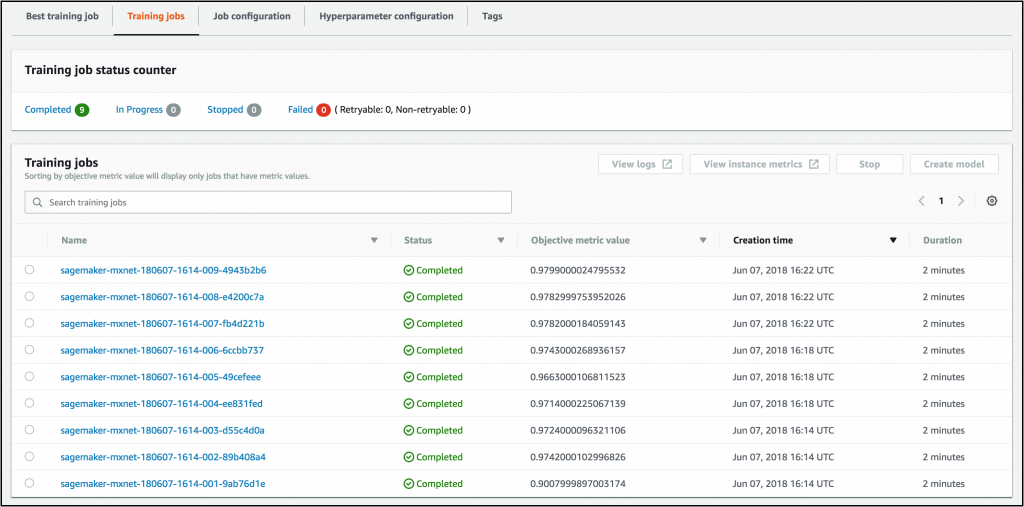Open job sagemaker-mxnet-180607-1614-004-ee831fed

(161, 404)
